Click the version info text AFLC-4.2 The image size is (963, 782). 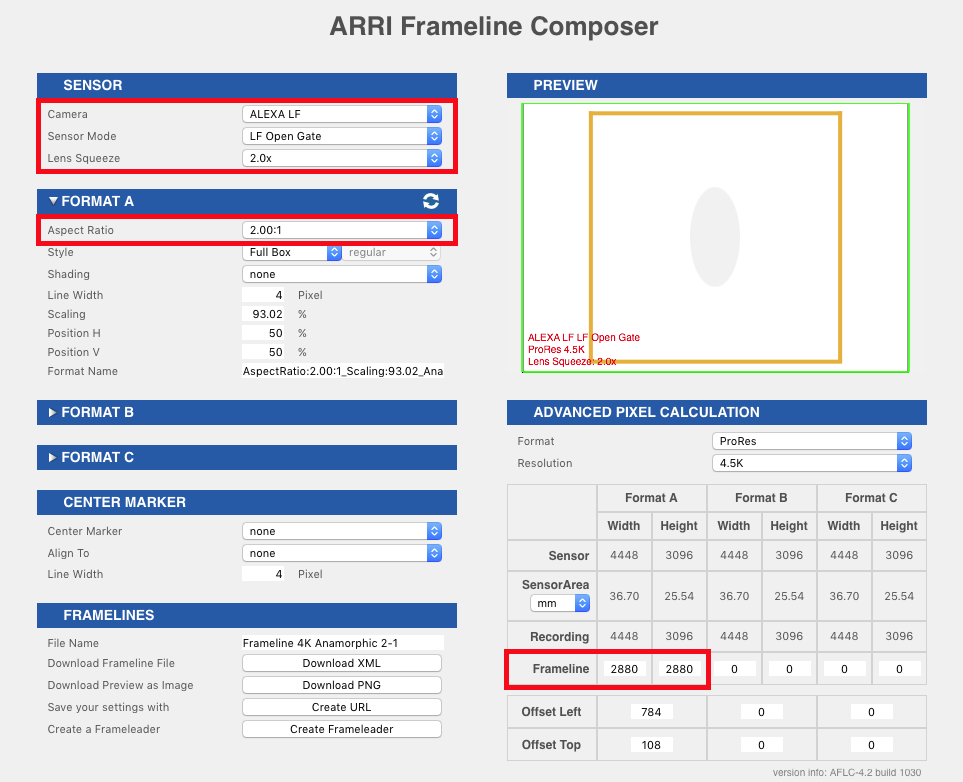point(847,772)
